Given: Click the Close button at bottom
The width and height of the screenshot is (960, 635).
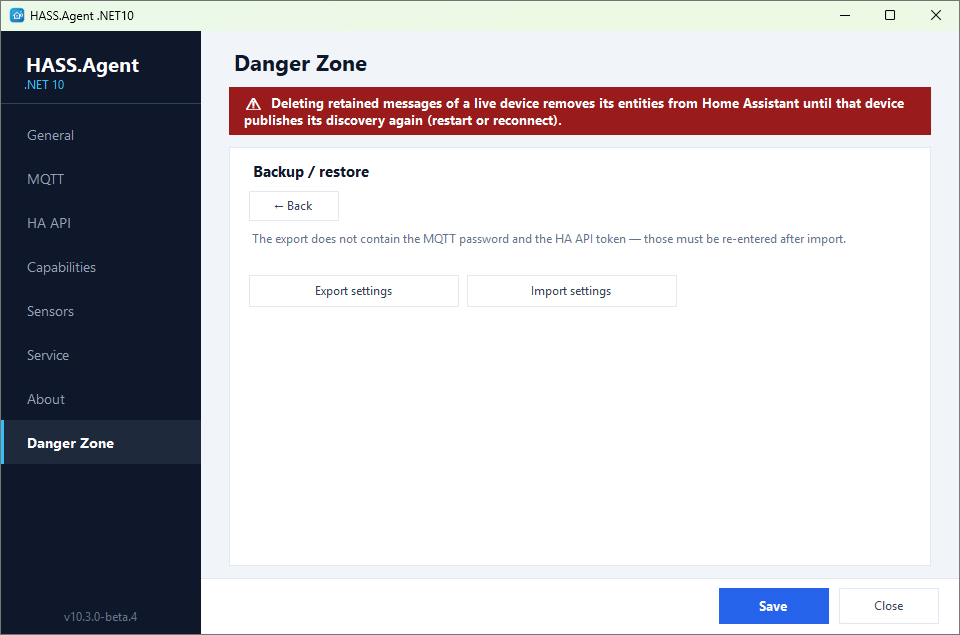Looking at the screenshot, I should pyautogui.click(x=889, y=606).
